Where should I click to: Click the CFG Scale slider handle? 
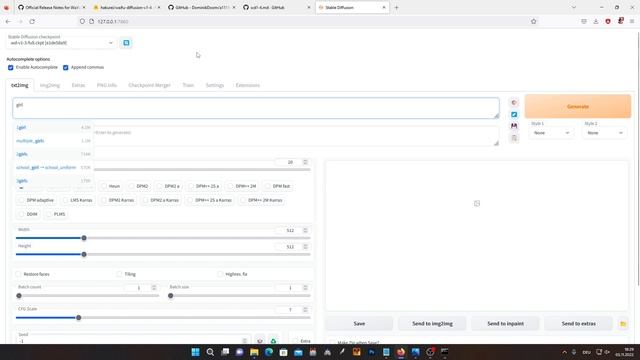(x=78, y=318)
